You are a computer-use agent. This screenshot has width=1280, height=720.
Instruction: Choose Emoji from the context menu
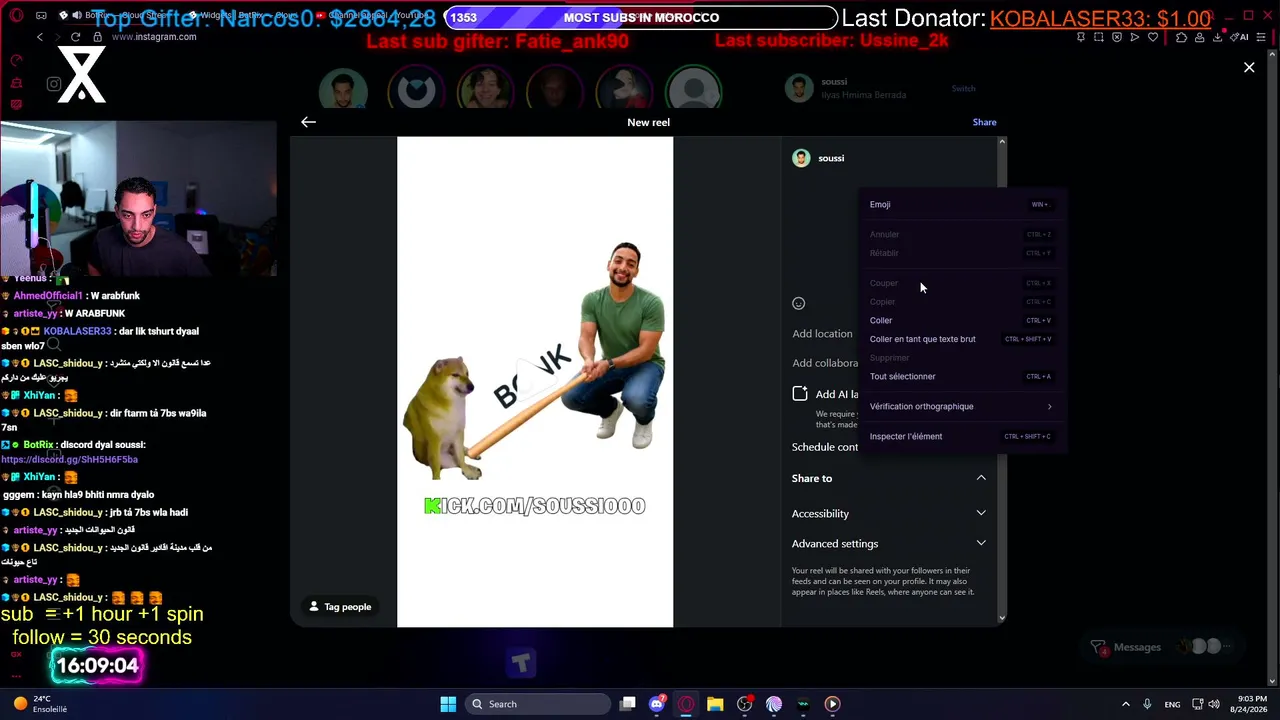click(961, 204)
